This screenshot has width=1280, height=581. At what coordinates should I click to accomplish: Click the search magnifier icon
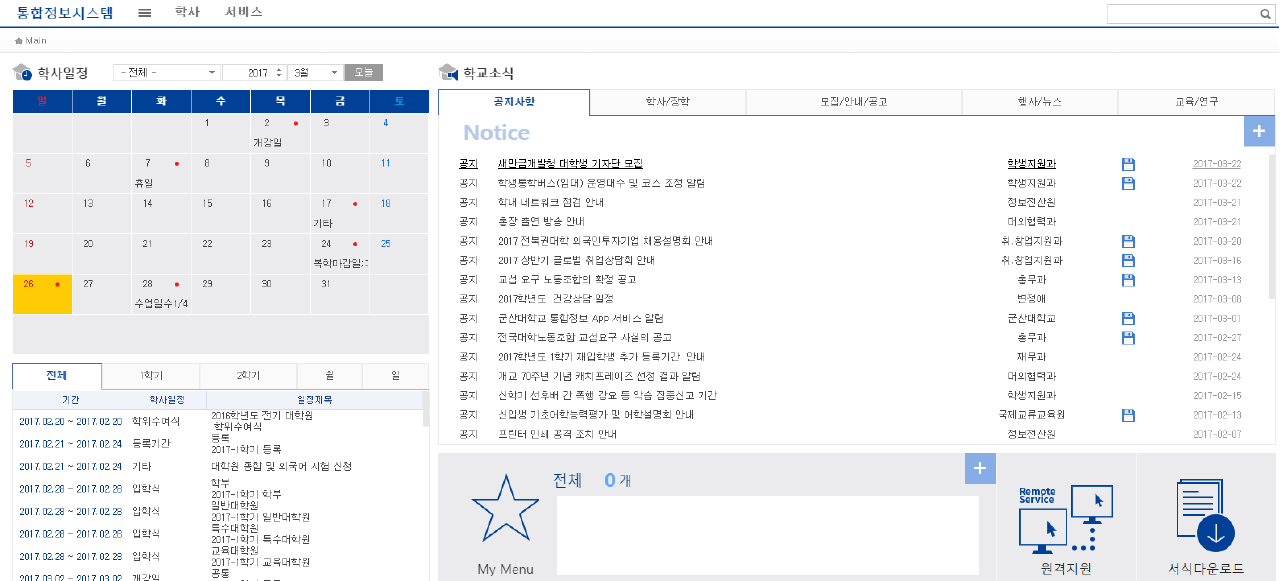click(1267, 14)
